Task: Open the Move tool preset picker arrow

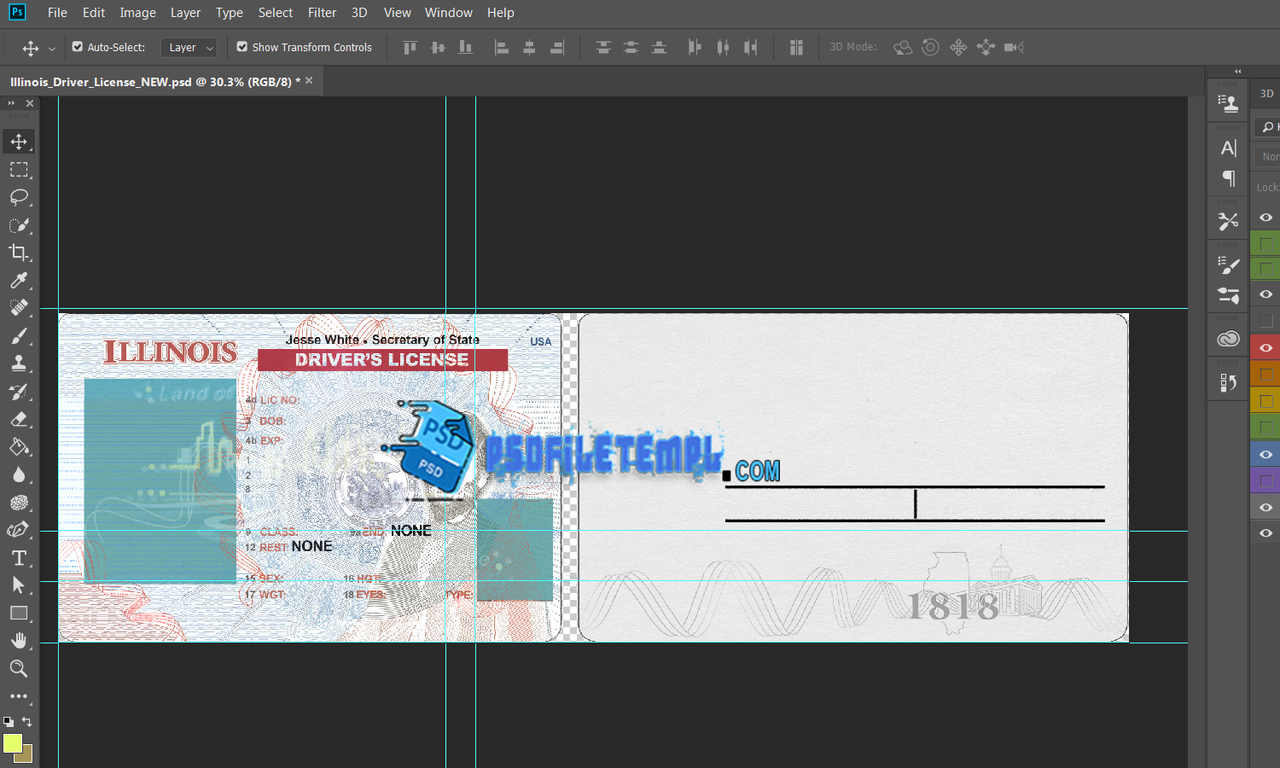Action: pyautogui.click(x=52, y=47)
